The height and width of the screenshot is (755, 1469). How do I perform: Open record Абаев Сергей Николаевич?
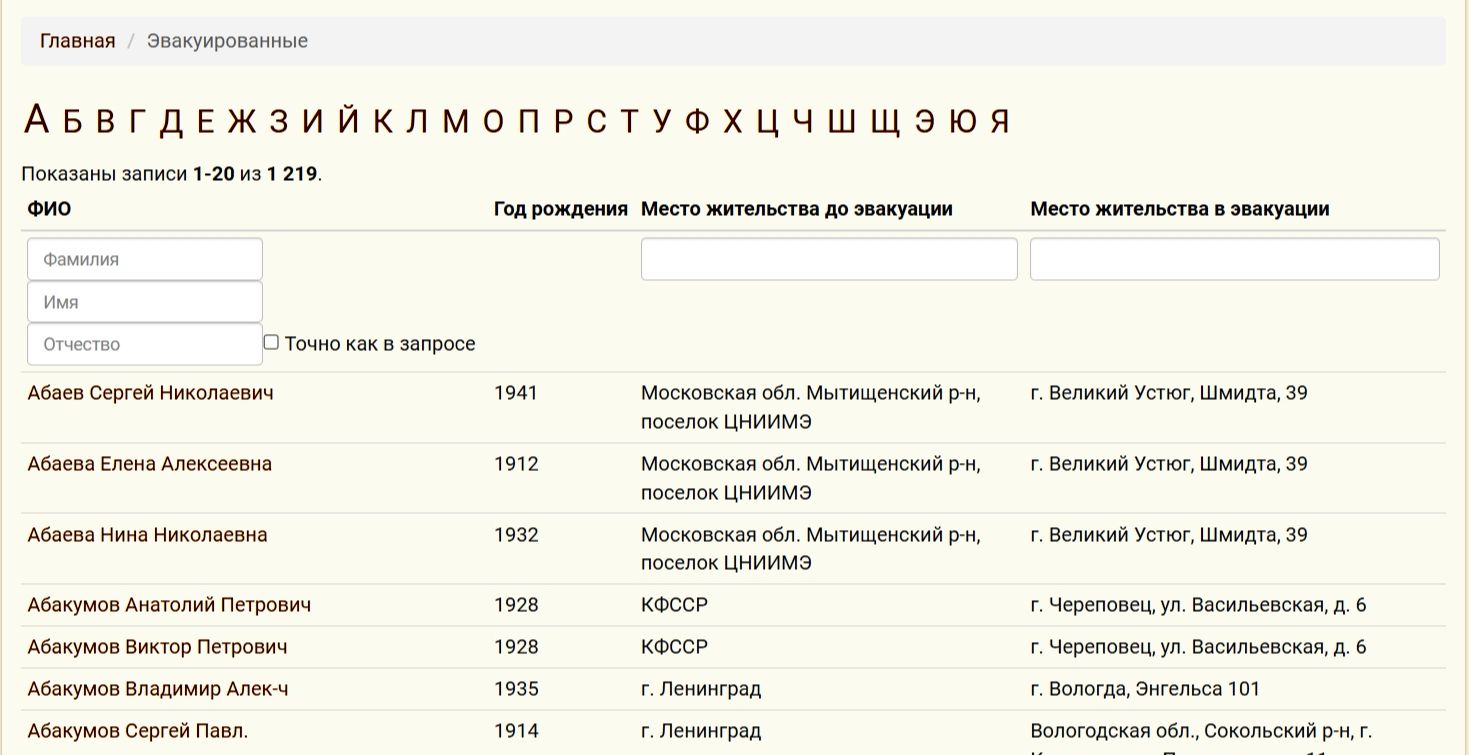150,393
